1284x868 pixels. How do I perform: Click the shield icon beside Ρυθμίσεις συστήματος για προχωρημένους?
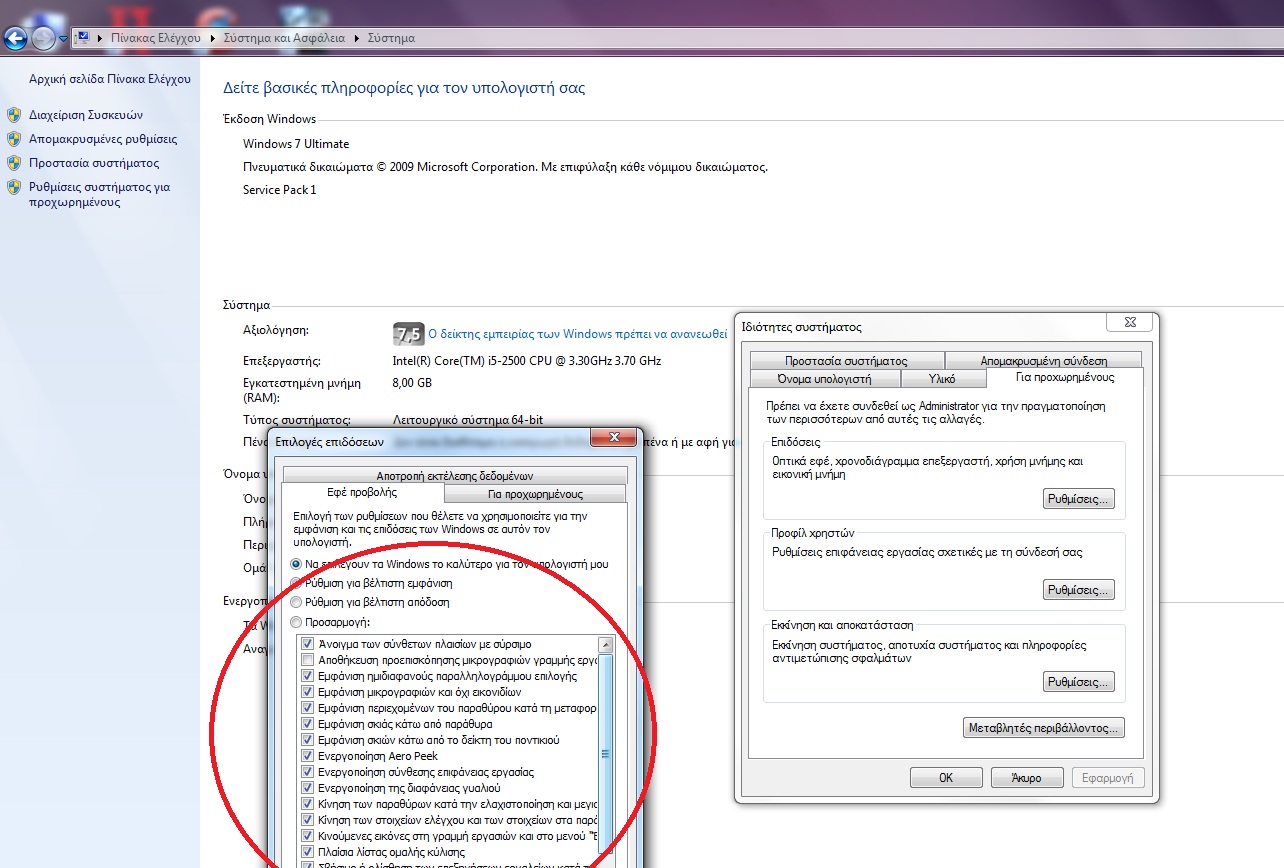point(14,187)
